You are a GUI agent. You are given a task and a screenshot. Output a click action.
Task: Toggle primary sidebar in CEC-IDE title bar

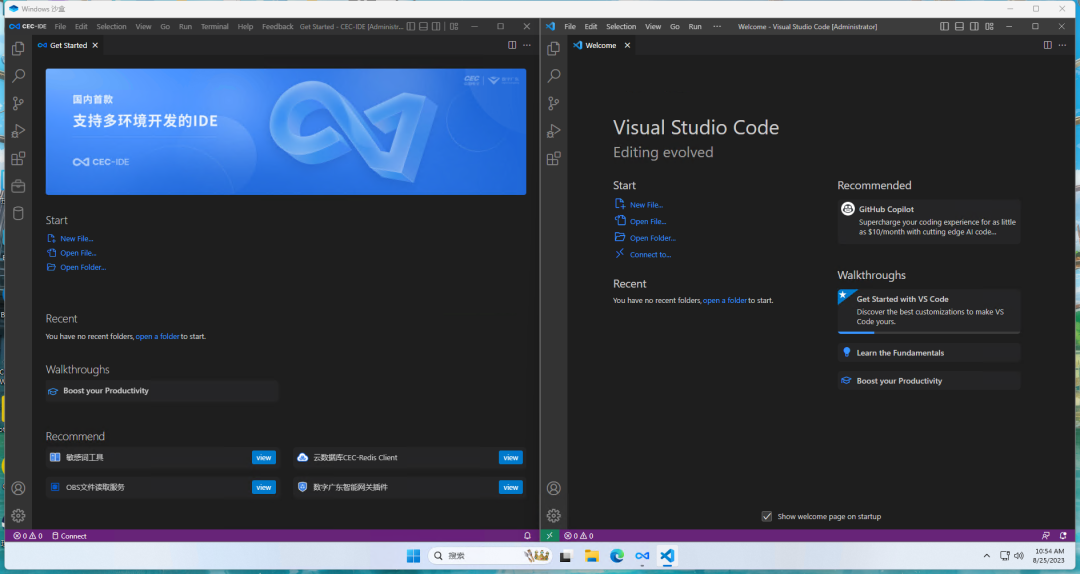[411, 26]
